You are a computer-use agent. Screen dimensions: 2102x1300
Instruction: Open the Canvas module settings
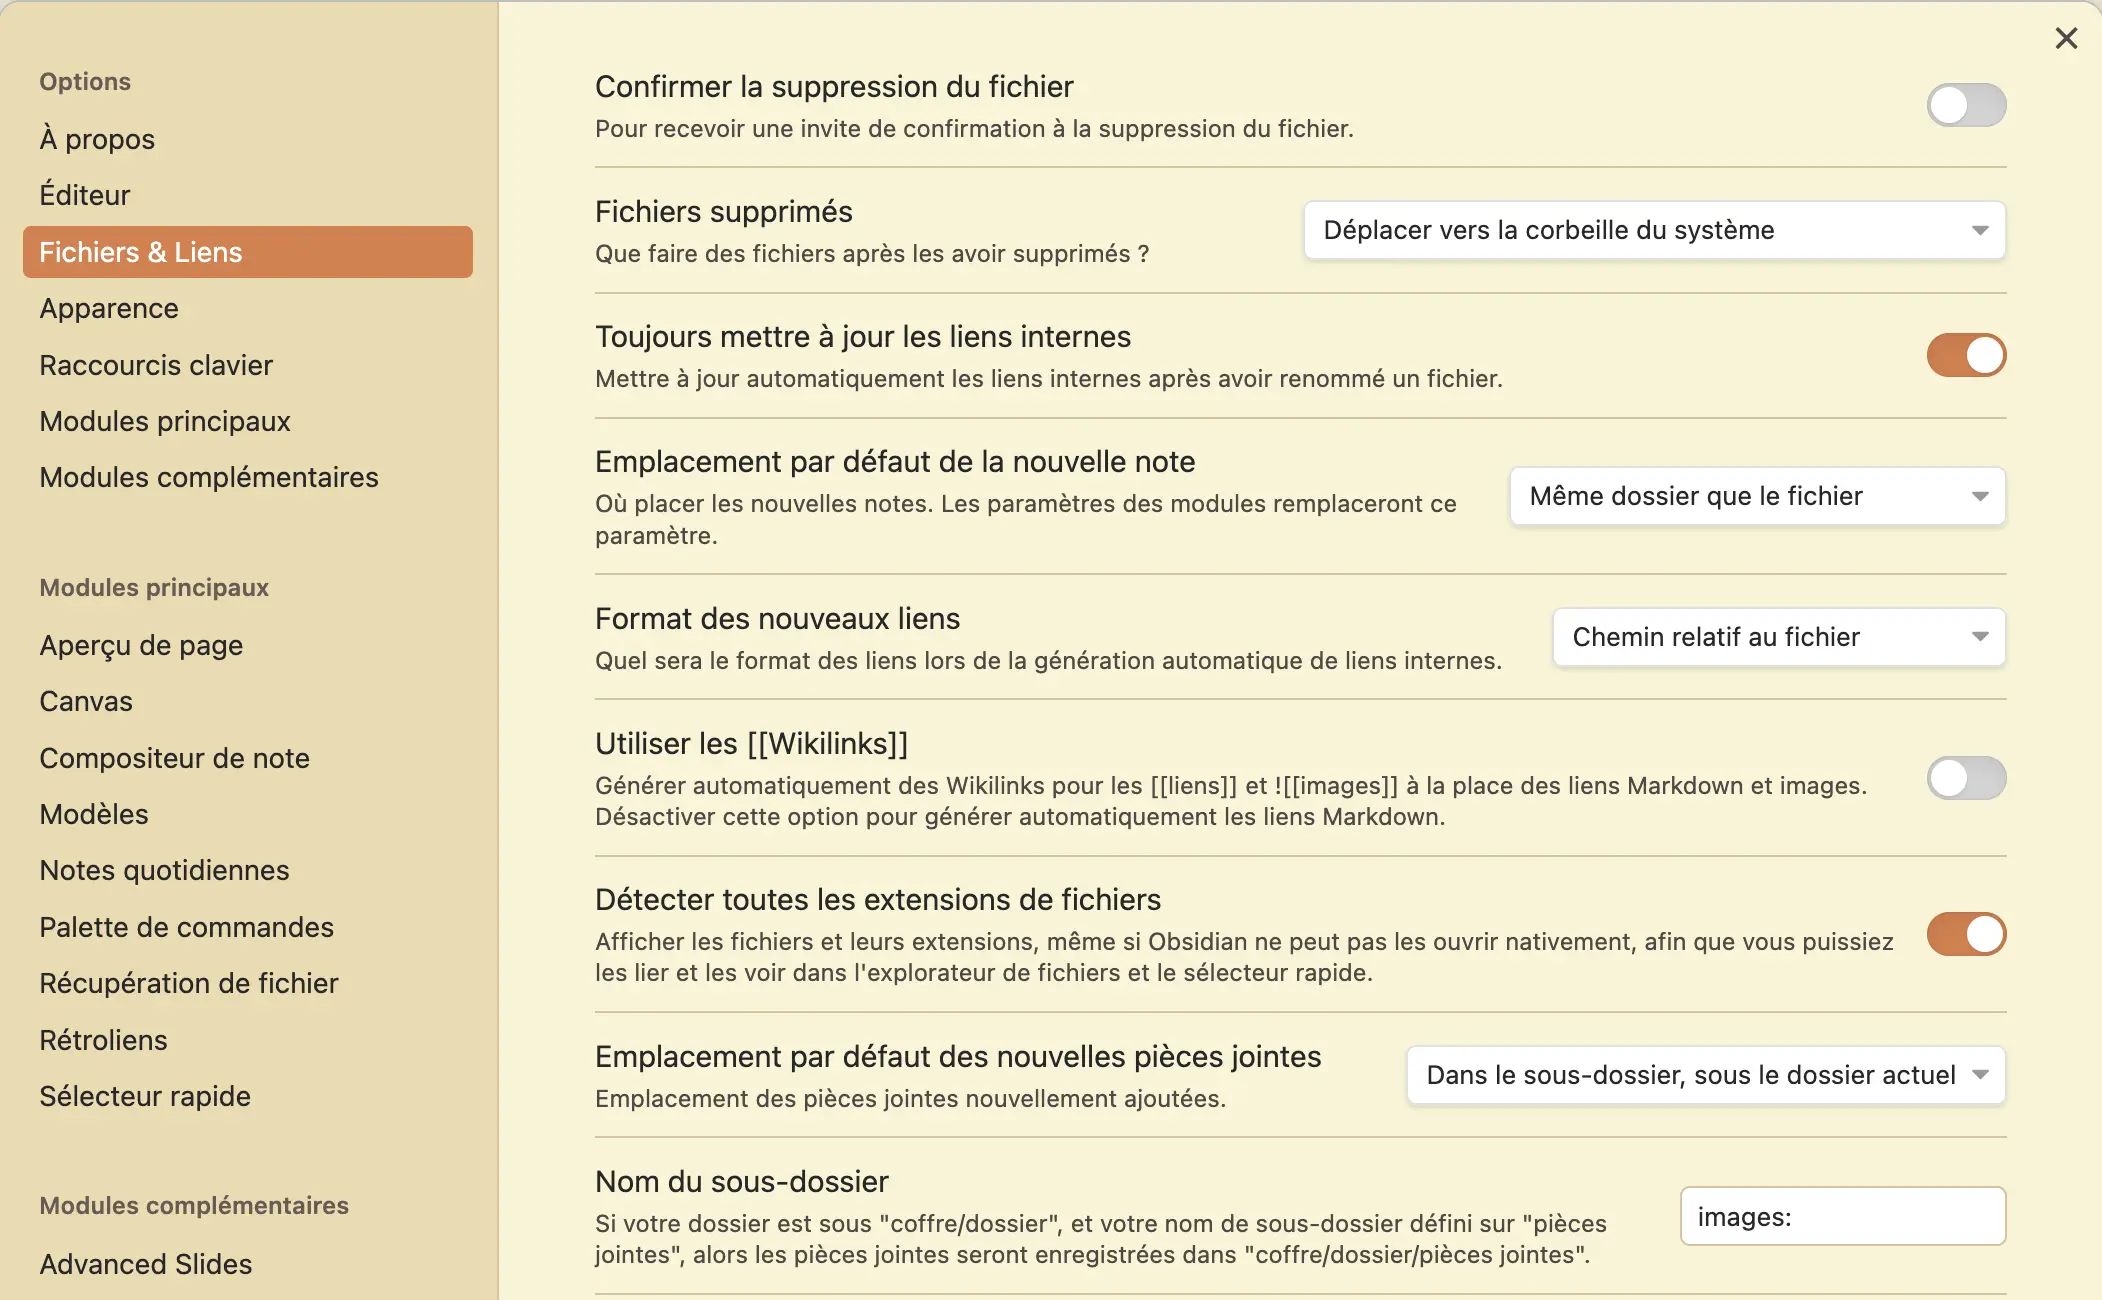click(86, 701)
